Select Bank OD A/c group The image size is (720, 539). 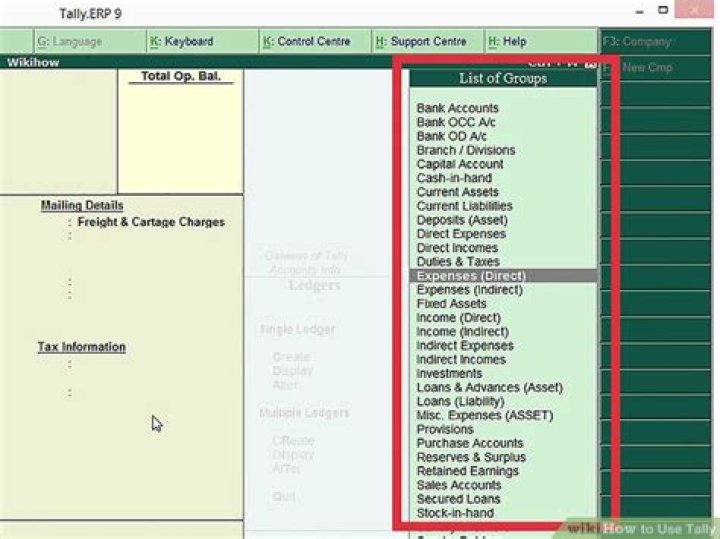point(451,136)
